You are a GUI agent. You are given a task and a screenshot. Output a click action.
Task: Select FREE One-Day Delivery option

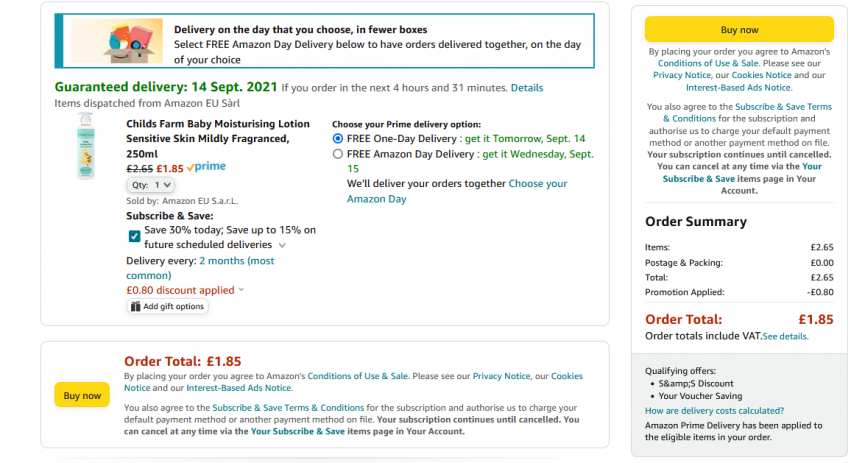pyautogui.click(x=338, y=139)
